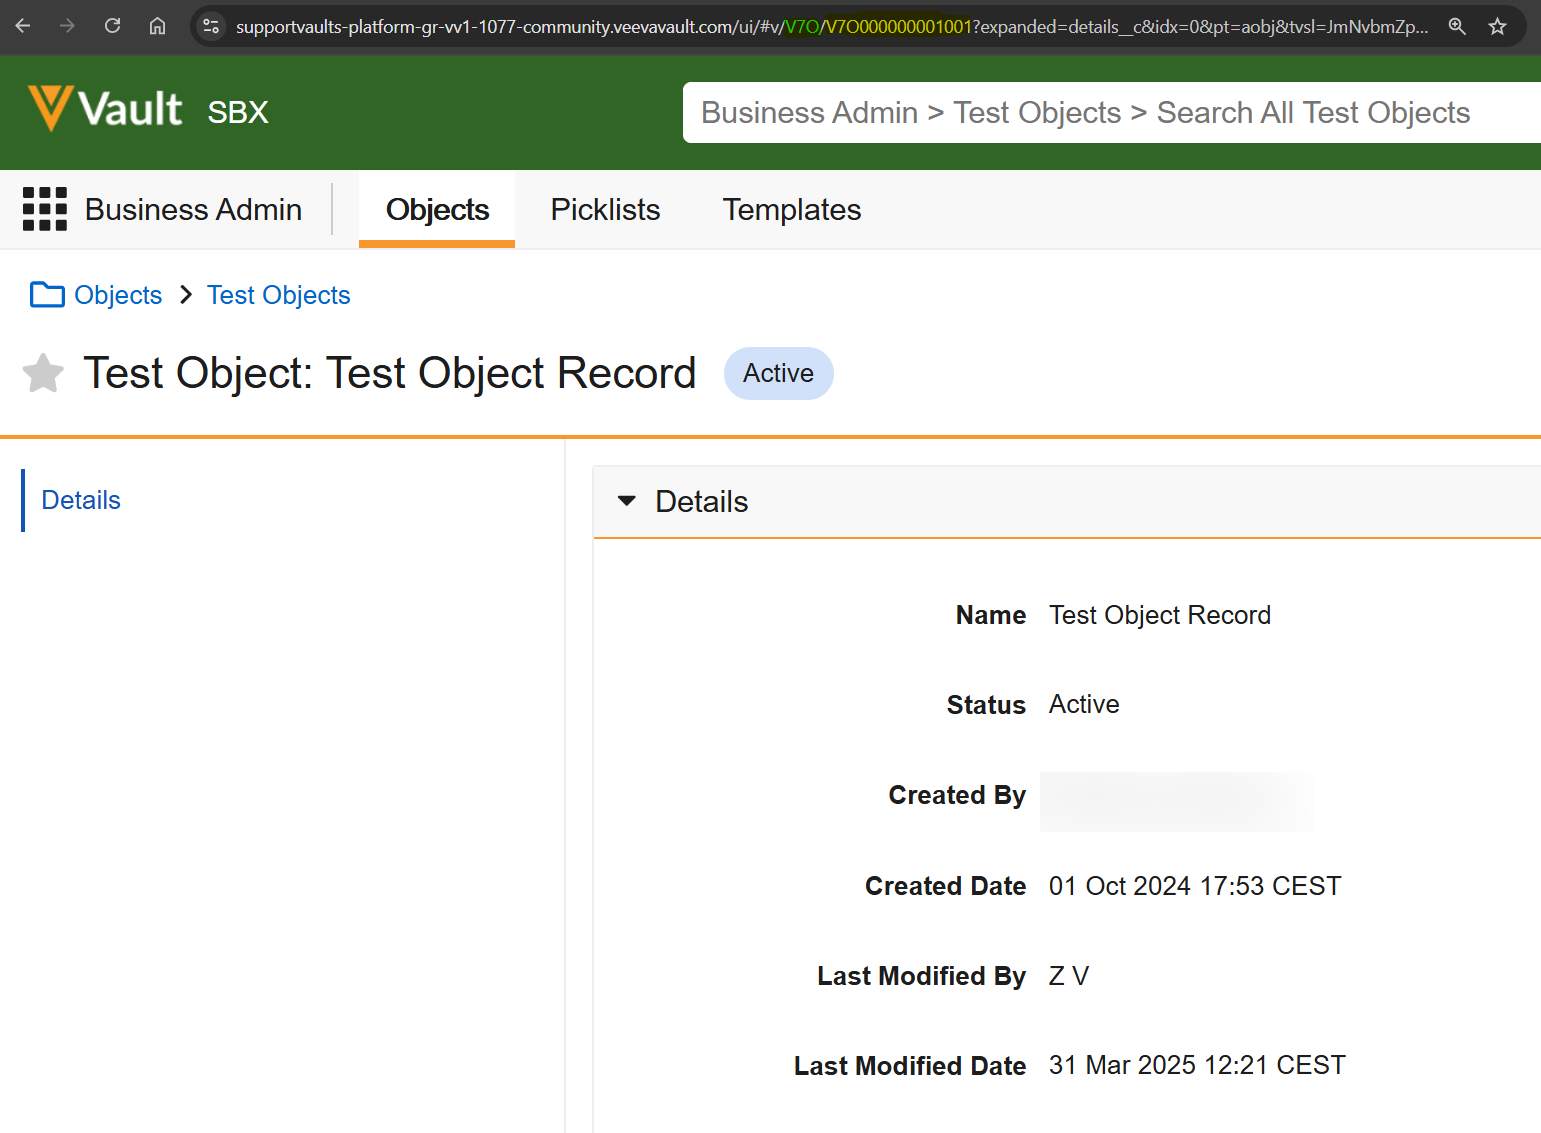This screenshot has height=1133, width=1541.
Task: Click the browser home icon
Action: pos(157,26)
